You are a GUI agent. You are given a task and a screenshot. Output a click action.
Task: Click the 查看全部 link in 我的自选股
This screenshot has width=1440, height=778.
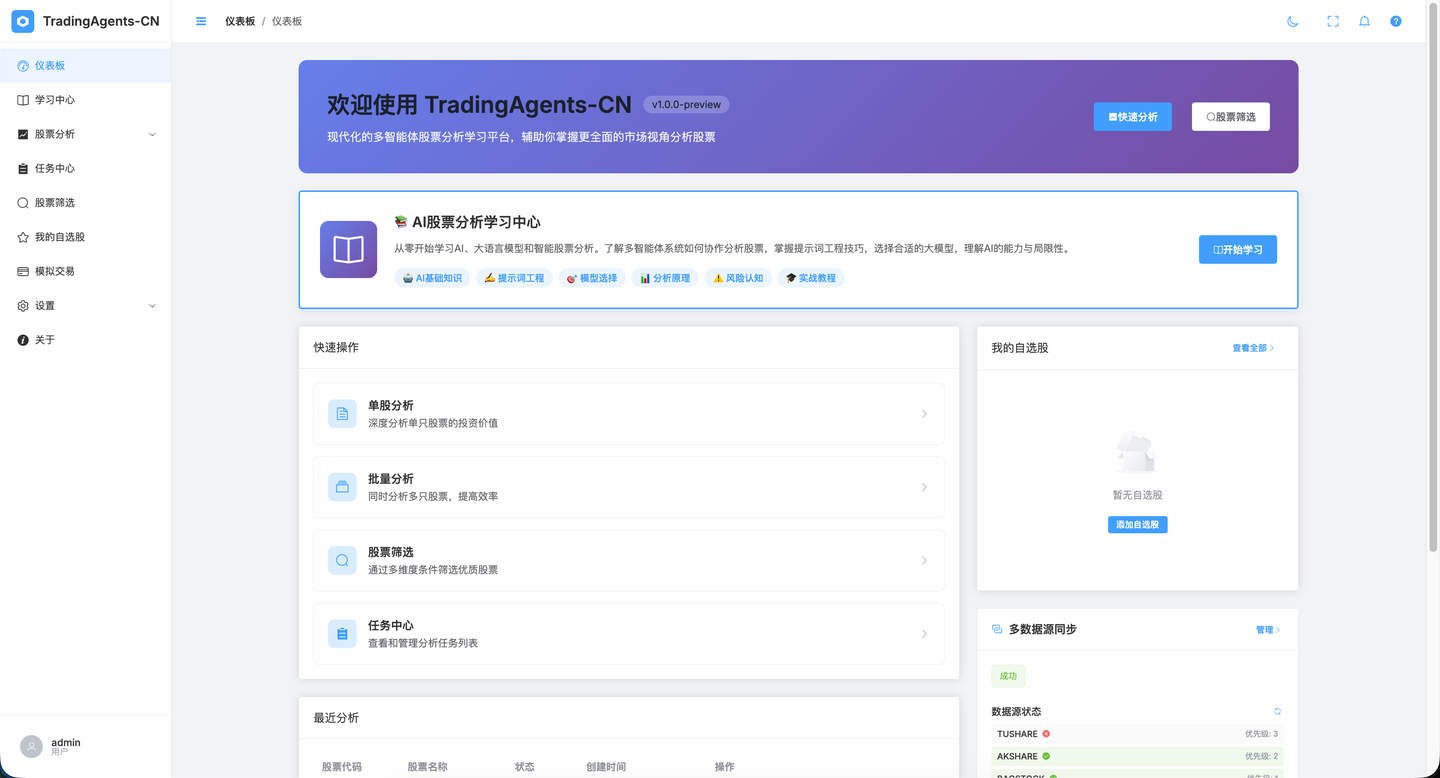point(1253,348)
